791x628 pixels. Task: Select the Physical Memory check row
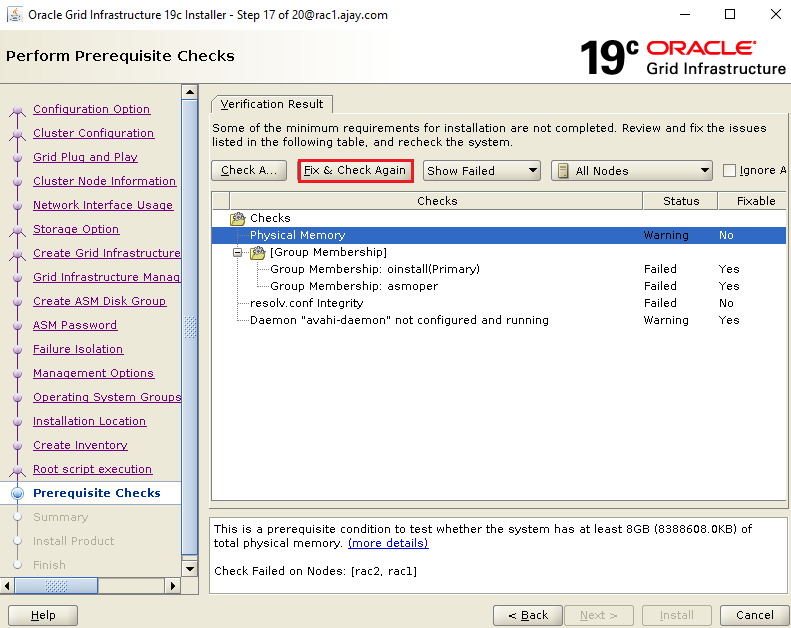(x=499, y=236)
